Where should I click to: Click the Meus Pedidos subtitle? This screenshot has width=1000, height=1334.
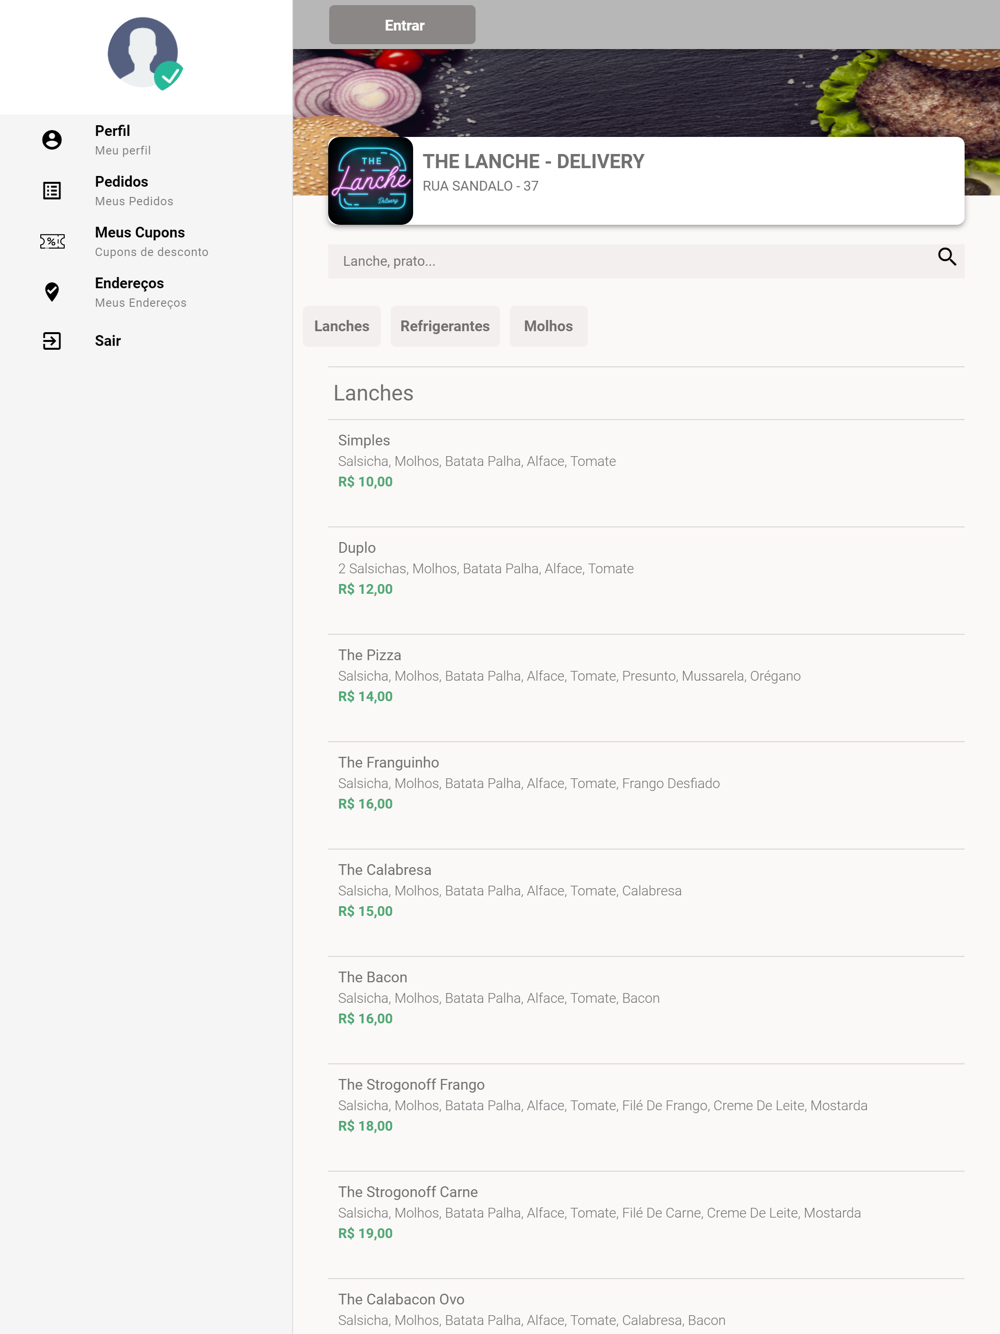click(x=134, y=201)
